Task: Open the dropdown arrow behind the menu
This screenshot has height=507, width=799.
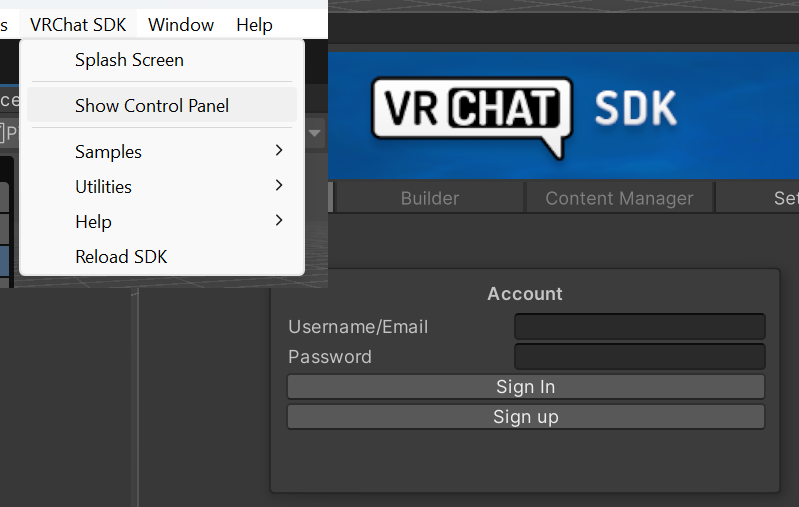Action: click(x=315, y=134)
